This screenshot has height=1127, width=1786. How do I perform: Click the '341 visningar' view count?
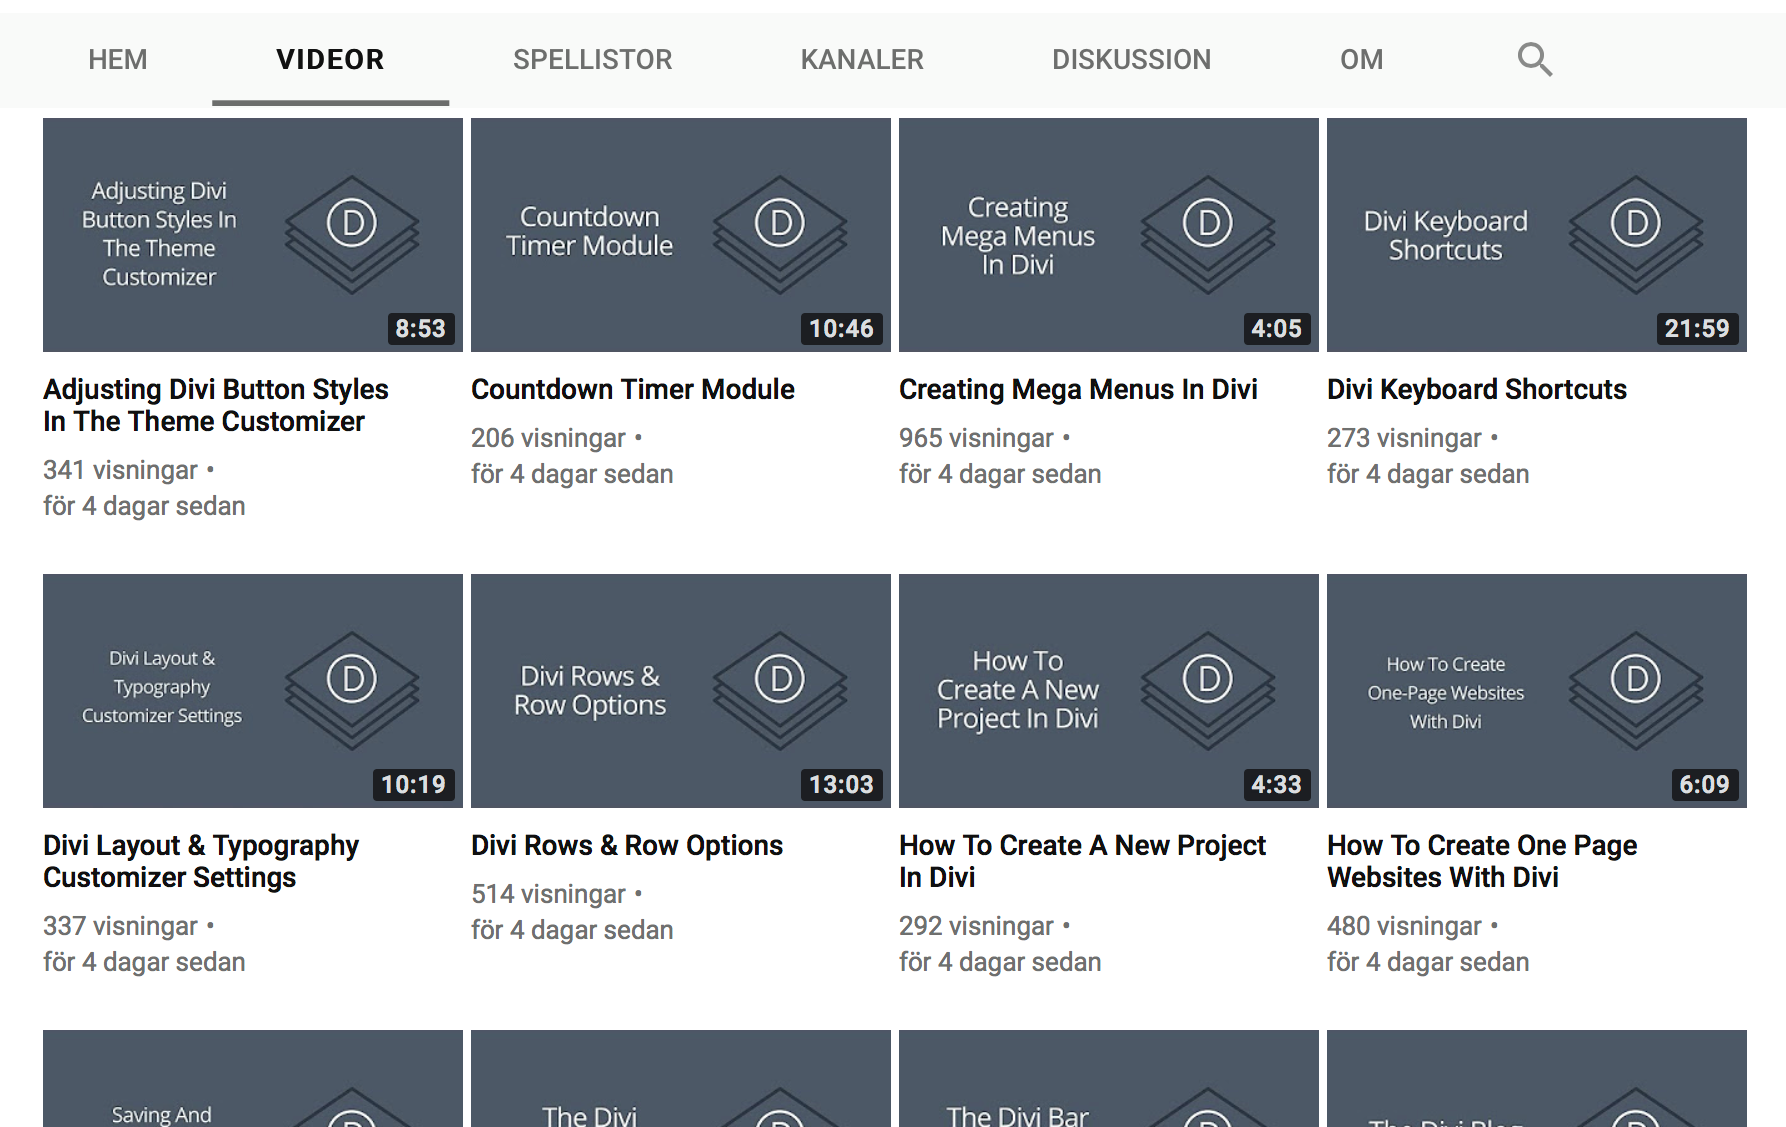point(120,470)
